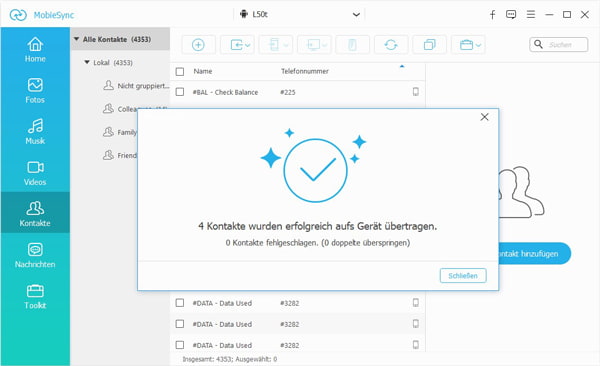Click the #BAL - Check Balance name

point(225,92)
